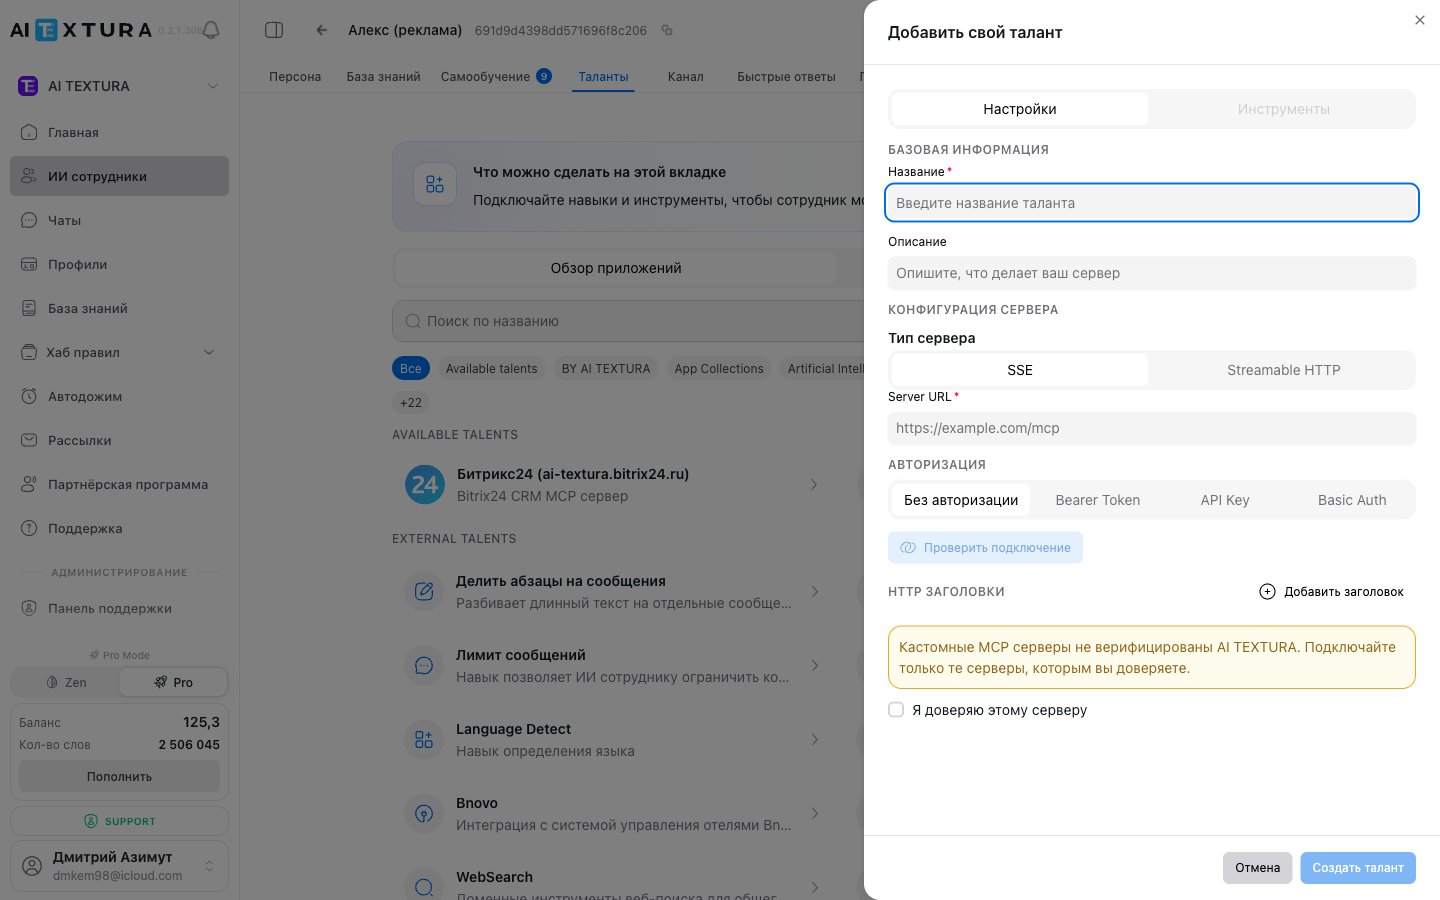Filter by Available talents chip
1440x900 pixels.
pos(491,369)
